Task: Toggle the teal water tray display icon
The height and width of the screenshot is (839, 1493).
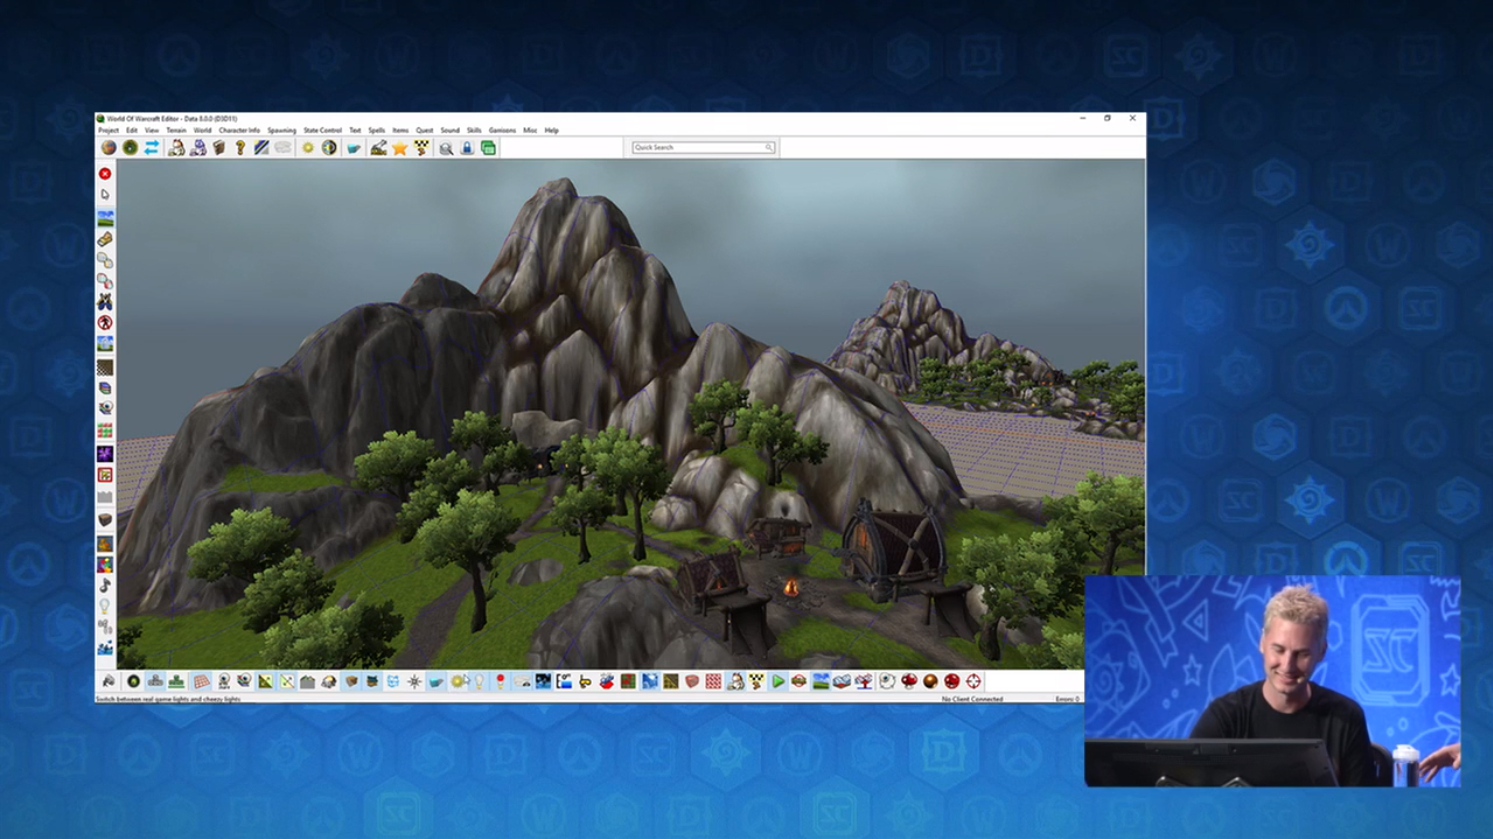Action: (x=436, y=682)
